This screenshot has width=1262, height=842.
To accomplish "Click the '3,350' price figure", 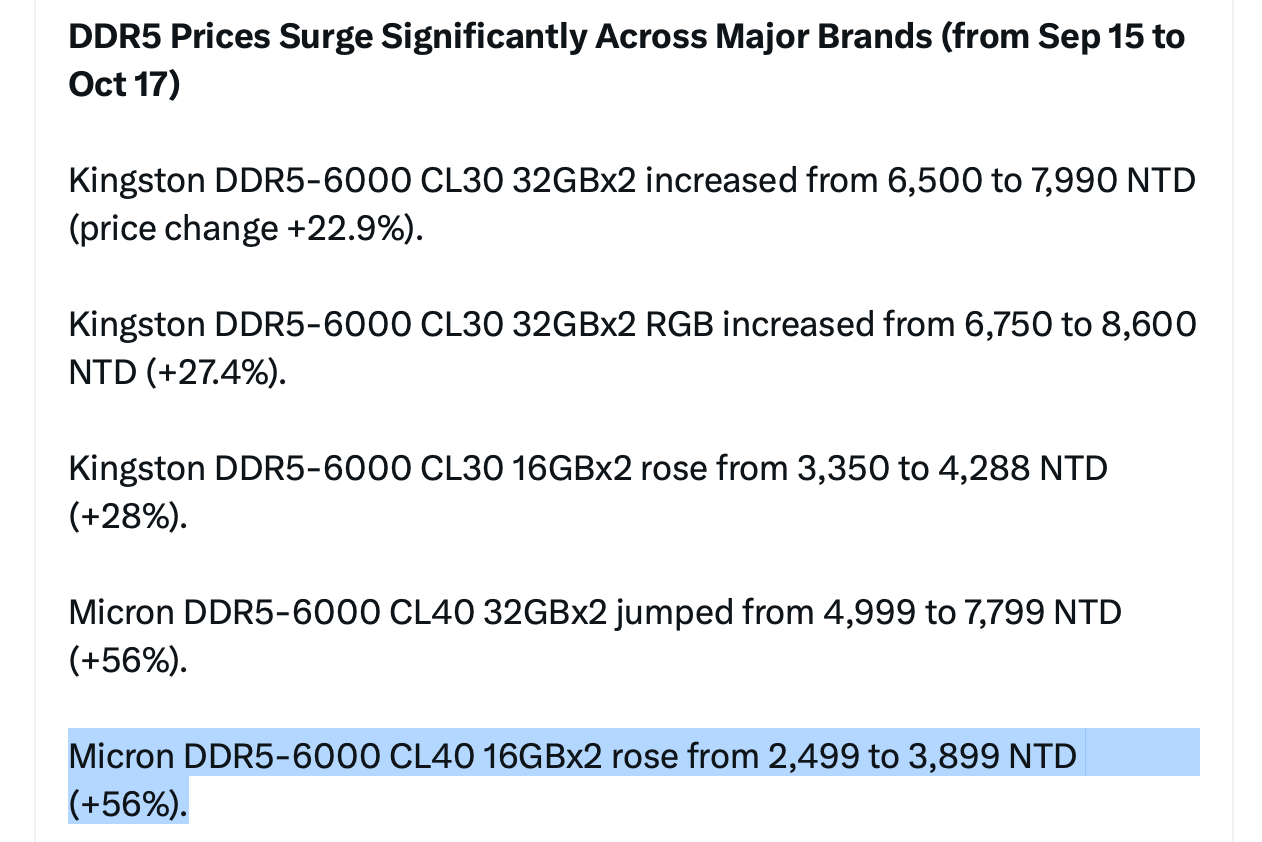I will (x=844, y=468).
